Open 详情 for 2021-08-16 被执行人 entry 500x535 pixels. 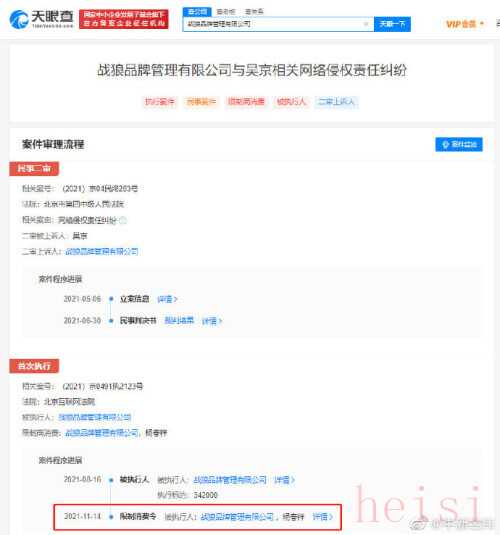(x=284, y=480)
